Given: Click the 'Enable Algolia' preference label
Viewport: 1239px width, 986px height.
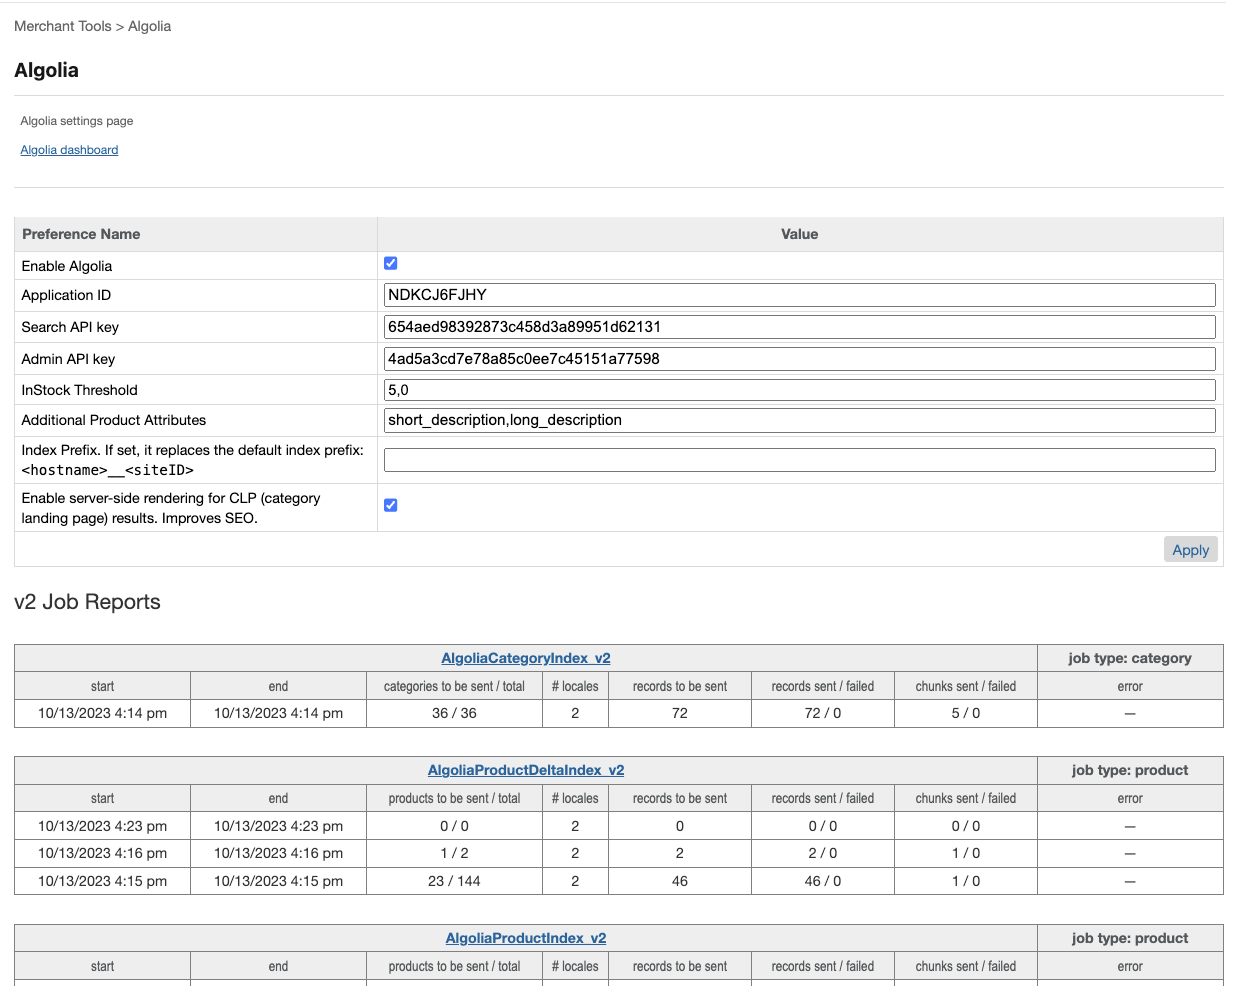Looking at the screenshot, I should tap(67, 266).
